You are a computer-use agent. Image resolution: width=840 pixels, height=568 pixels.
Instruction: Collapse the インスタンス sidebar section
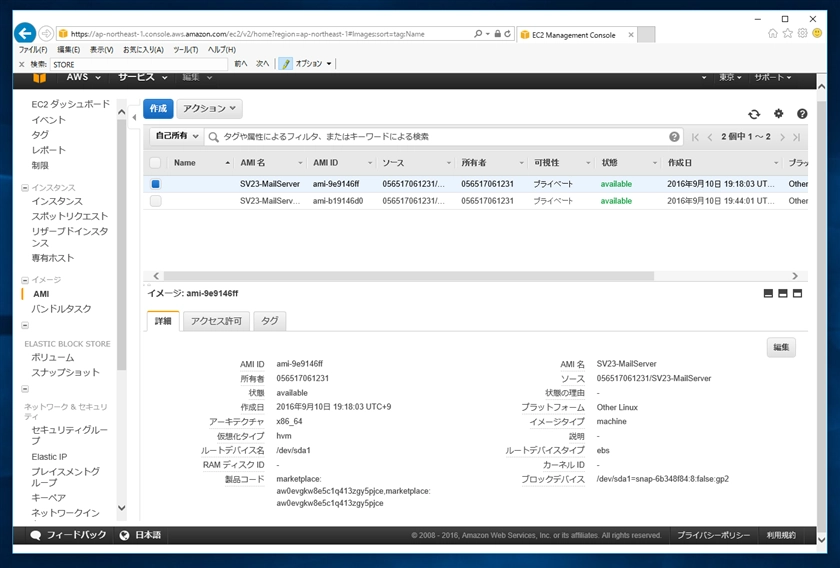pos(25,188)
